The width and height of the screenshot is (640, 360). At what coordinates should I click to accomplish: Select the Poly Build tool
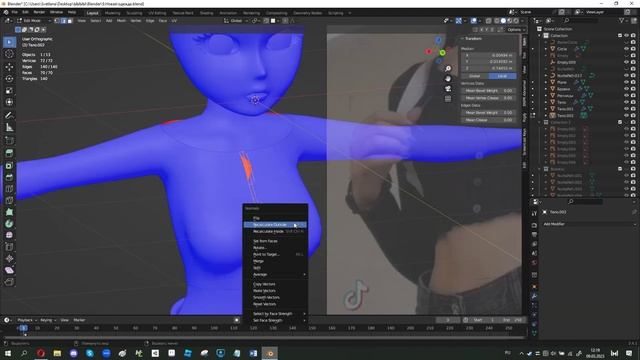9,212
